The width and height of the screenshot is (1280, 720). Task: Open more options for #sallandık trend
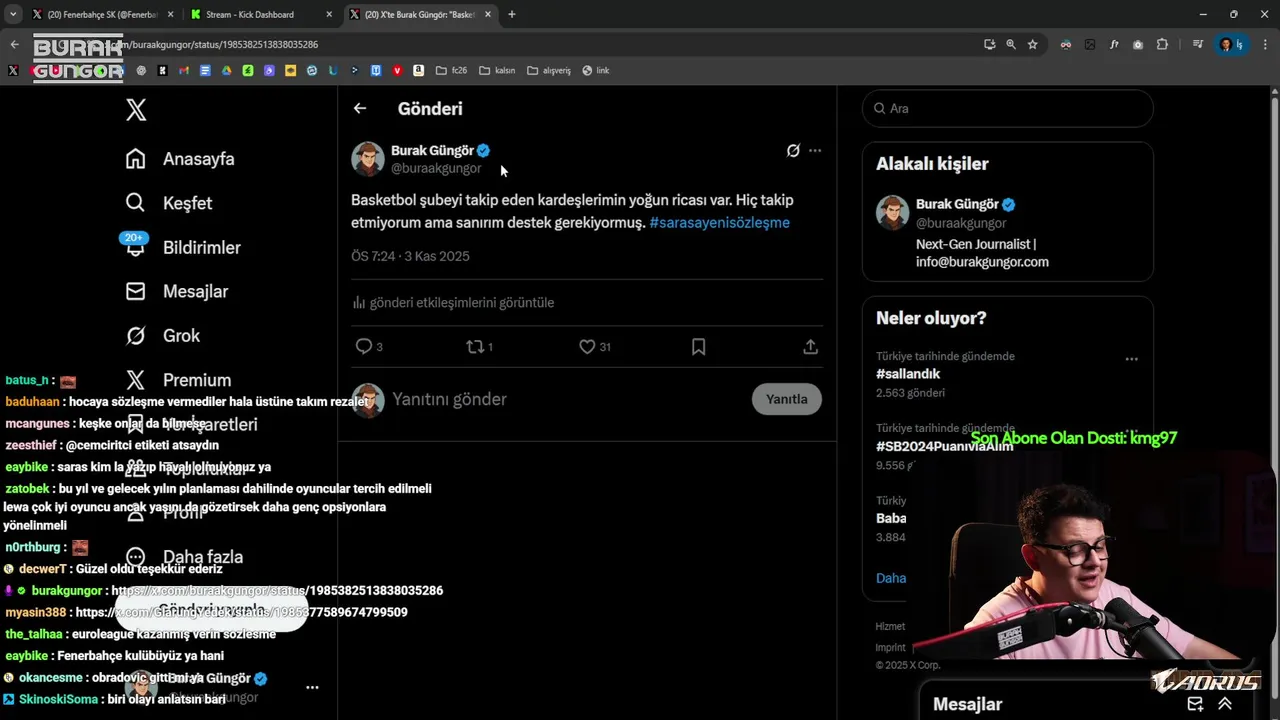click(1131, 359)
